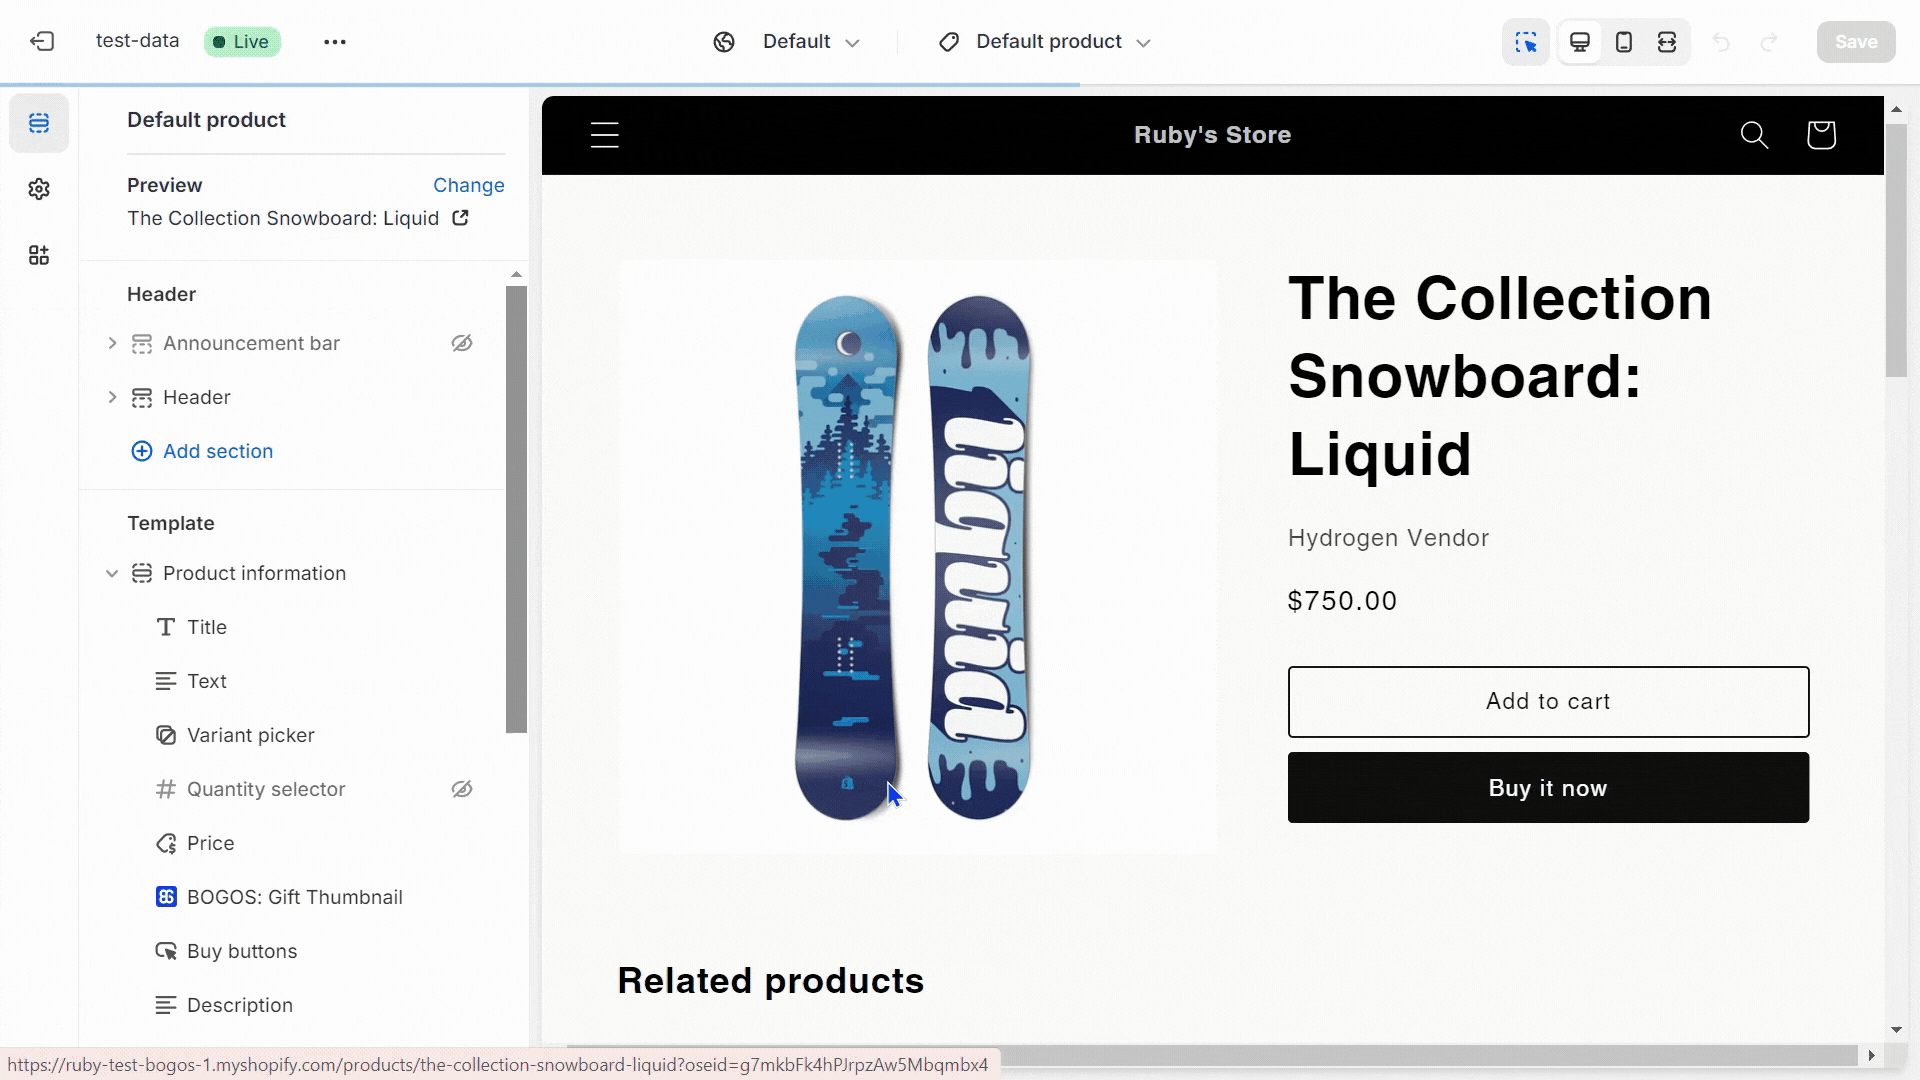Viewport: 1920px width, 1080px height.
Task: Toggle visibility of Quantity selector
Action: [463, 789]
